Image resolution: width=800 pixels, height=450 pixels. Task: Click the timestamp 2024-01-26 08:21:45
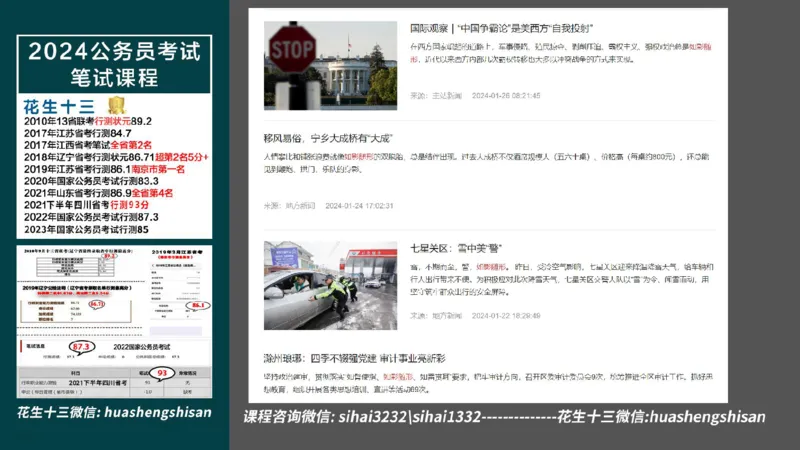coord(506,95)
